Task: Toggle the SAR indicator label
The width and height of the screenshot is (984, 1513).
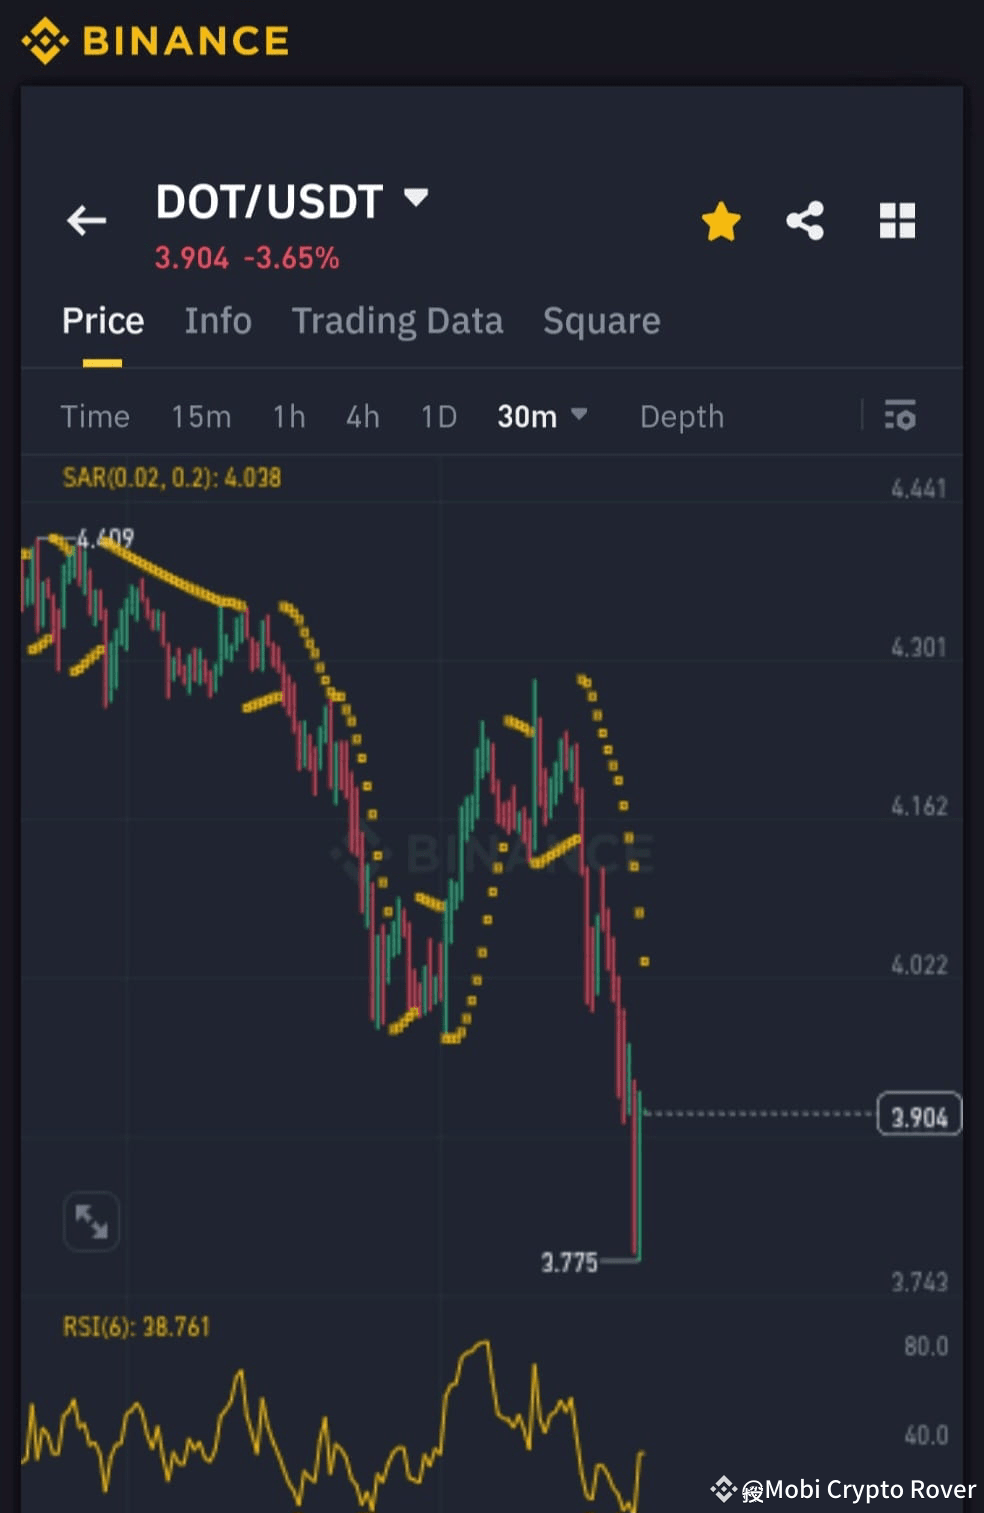Action: click(x=170, y=478)
